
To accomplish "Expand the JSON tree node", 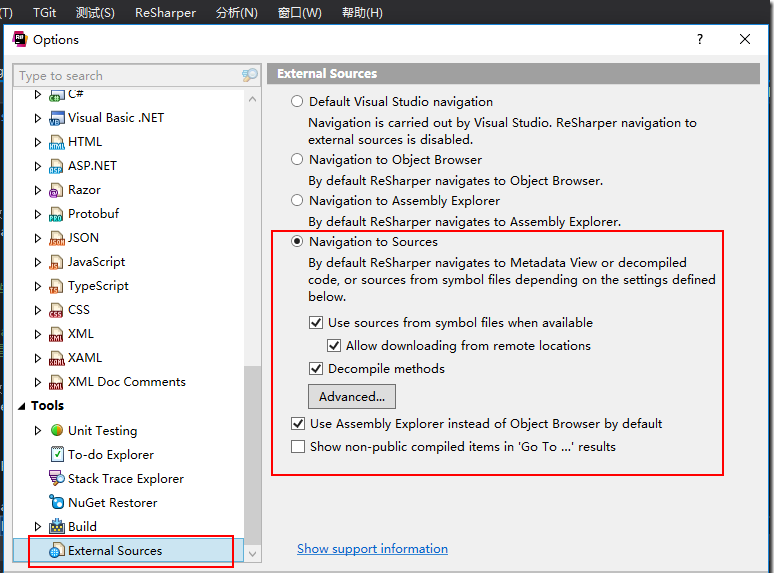I will pos(38,238).
